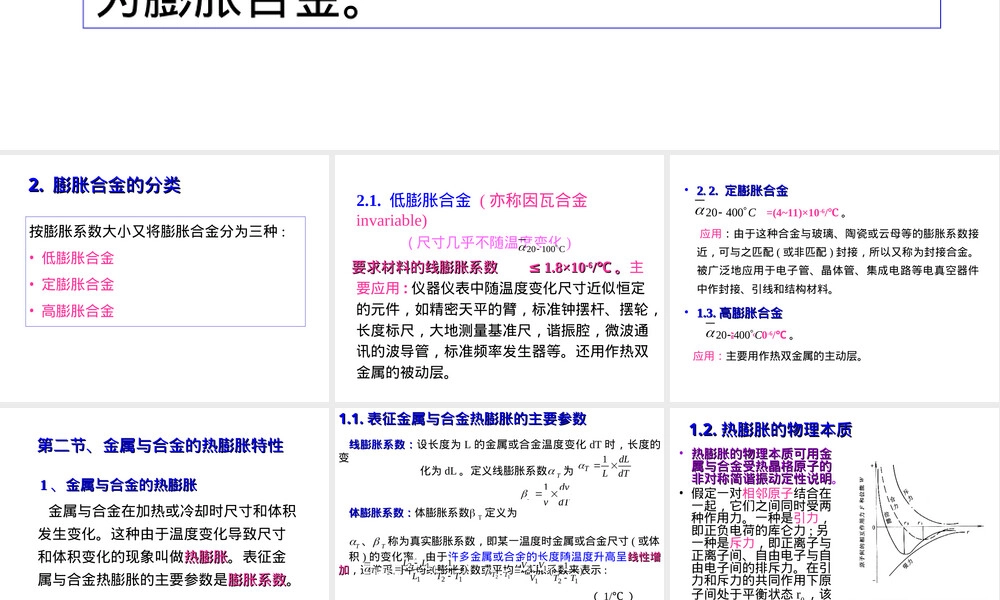This screenshot has width=1000, height=600.
Task: Click the large top slide ending 为膨胀合金。
Action: click(x=499, y=75)
